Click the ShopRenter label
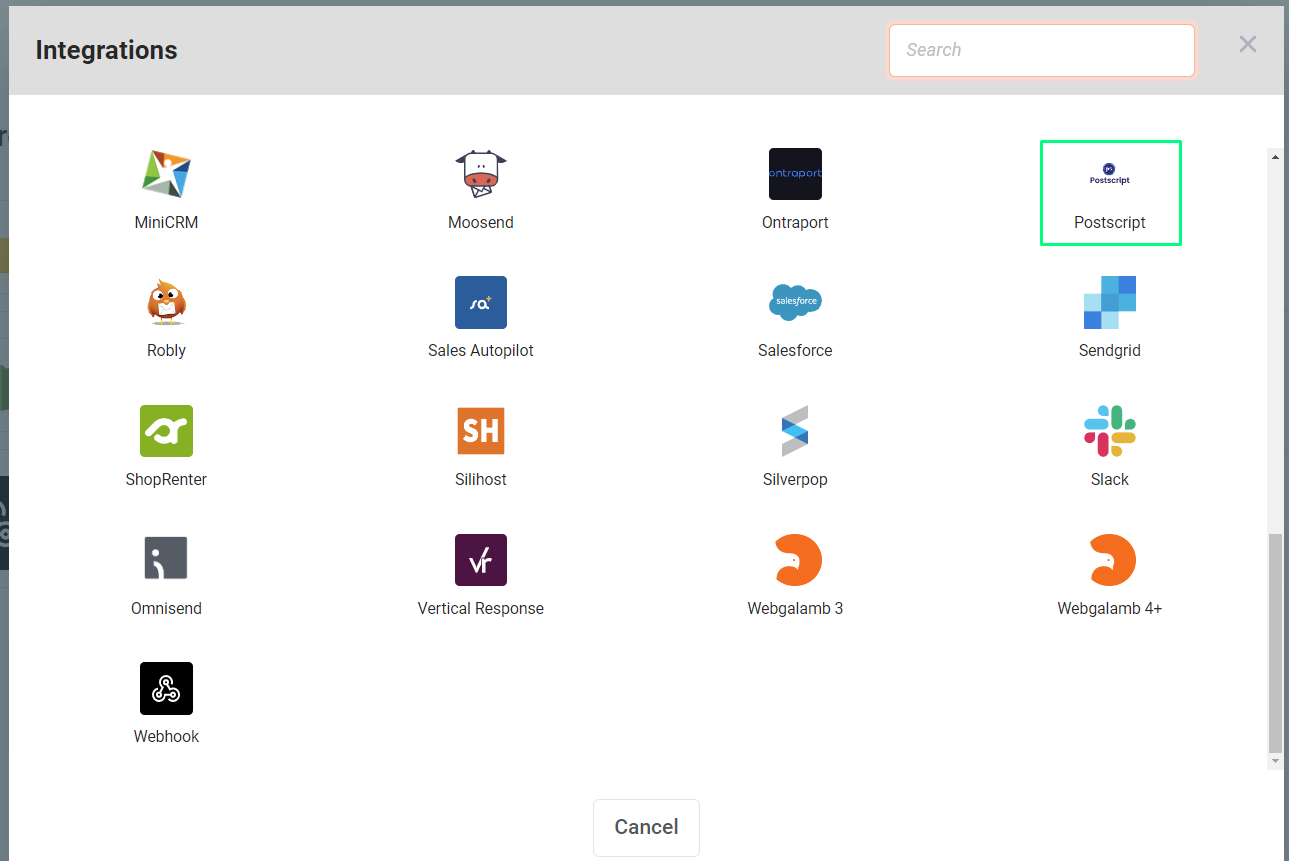1289x861 pixels. click(166, 479)
